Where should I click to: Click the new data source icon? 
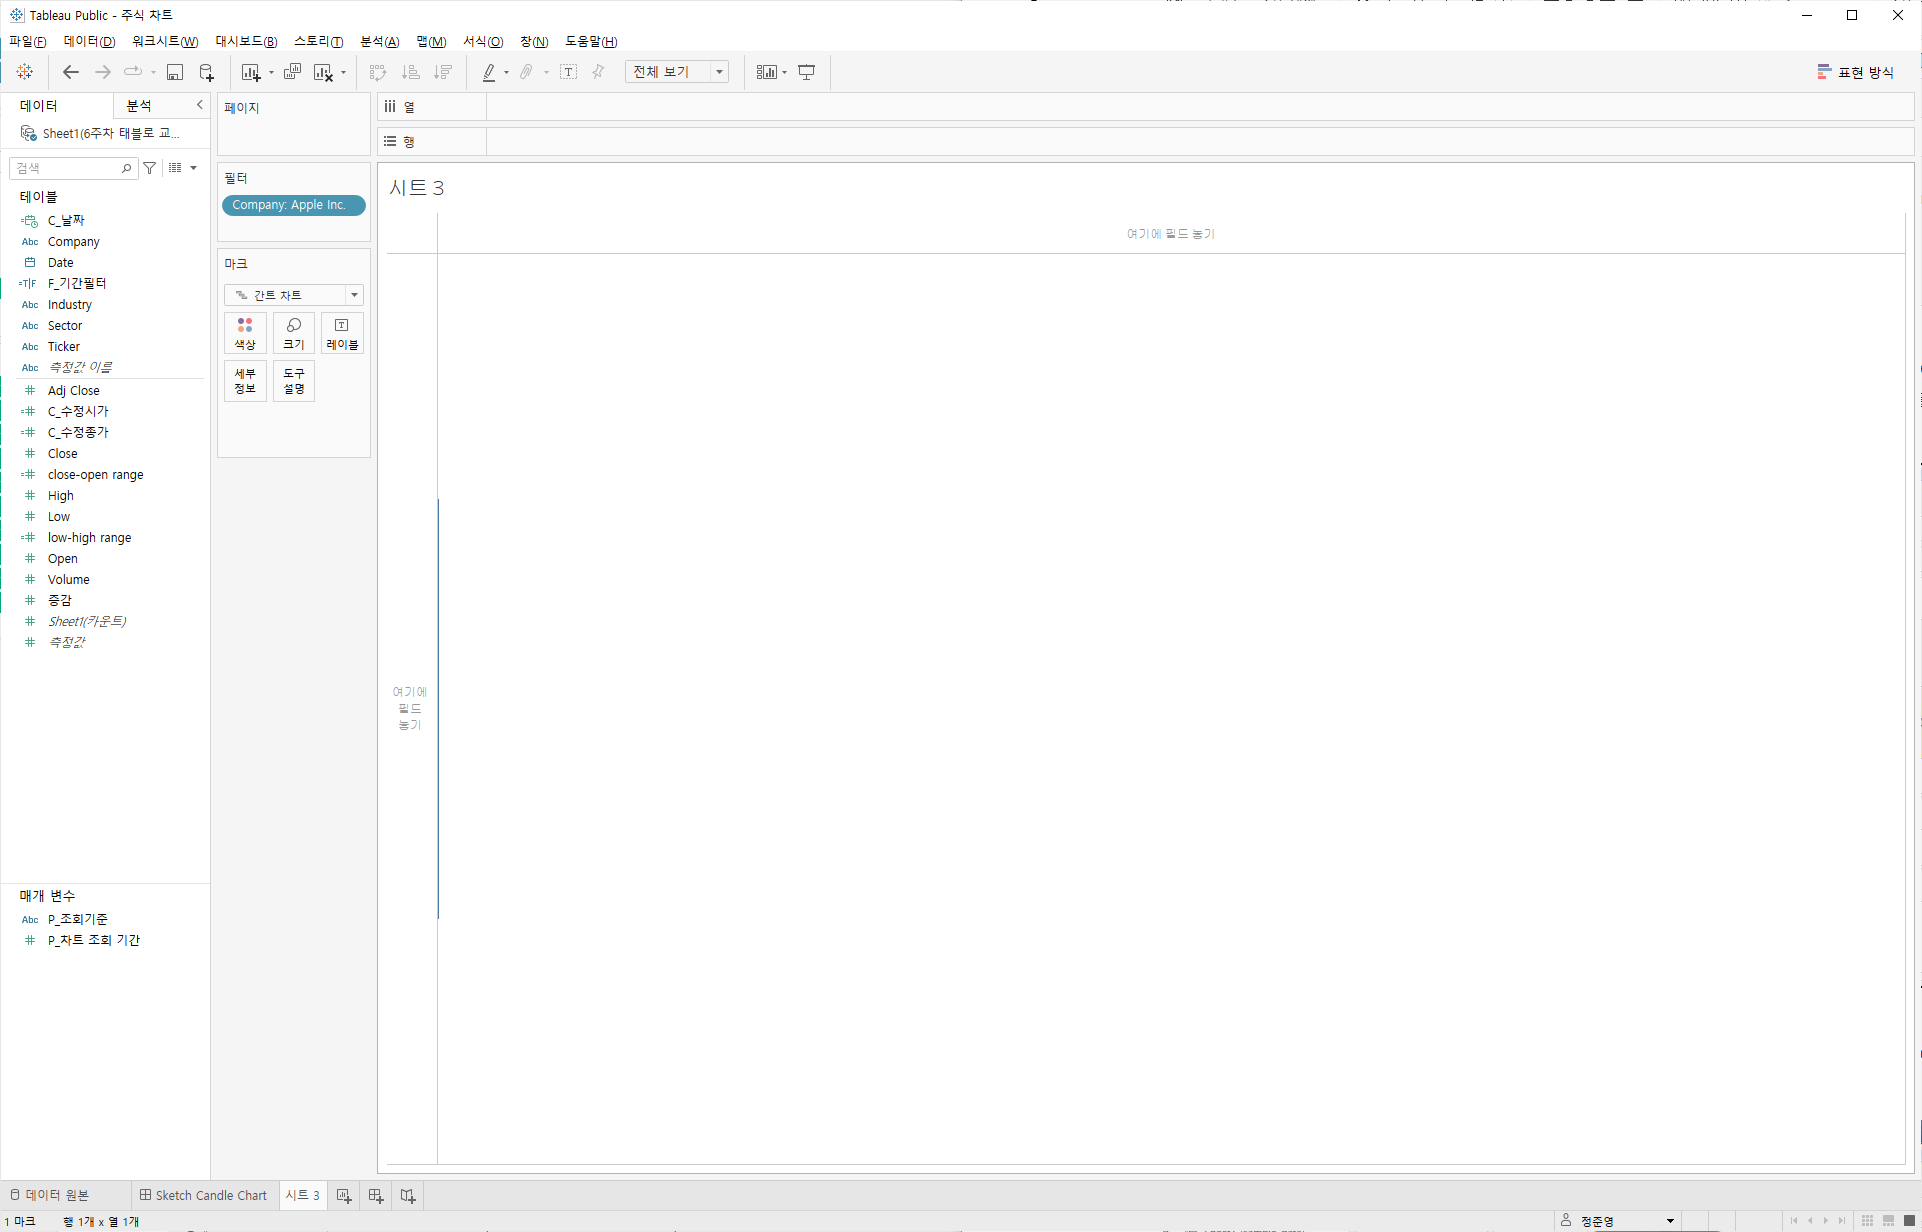point(207,72)
